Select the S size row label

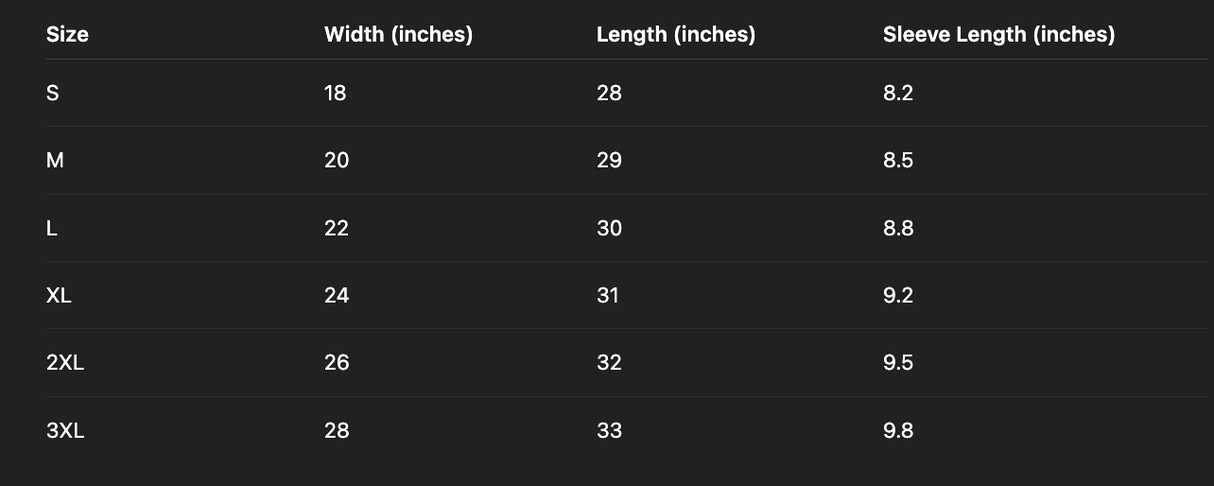click(52, 93)
